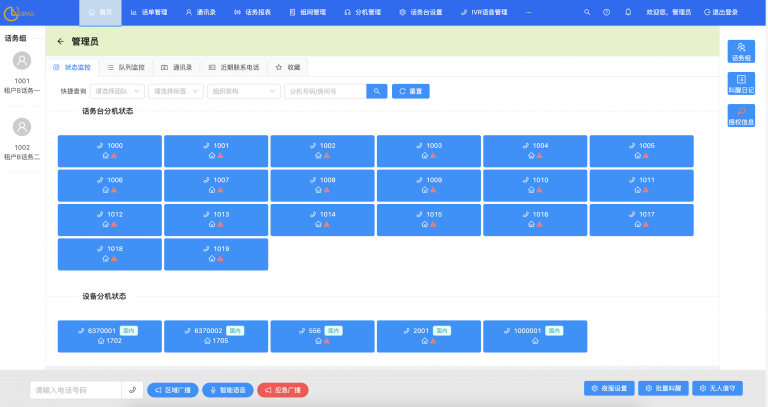This screenshot has height=407, width=768.
Task: Go to 首页 in top navigation
Action: (x=100, y=12)
